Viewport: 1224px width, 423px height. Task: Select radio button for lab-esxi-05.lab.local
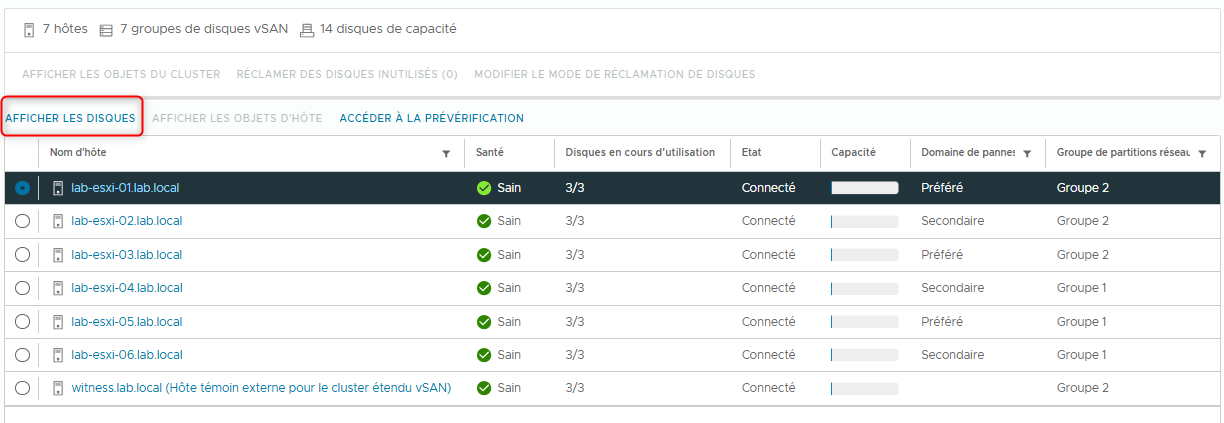pyautogui.click(x=22, y=322)
